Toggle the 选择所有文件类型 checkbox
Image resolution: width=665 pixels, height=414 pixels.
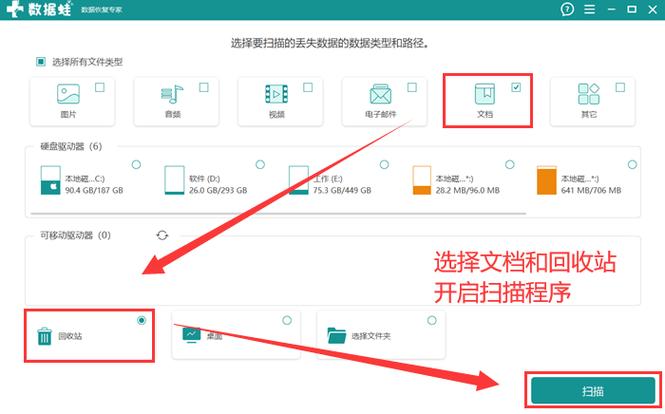coord(41,62)
